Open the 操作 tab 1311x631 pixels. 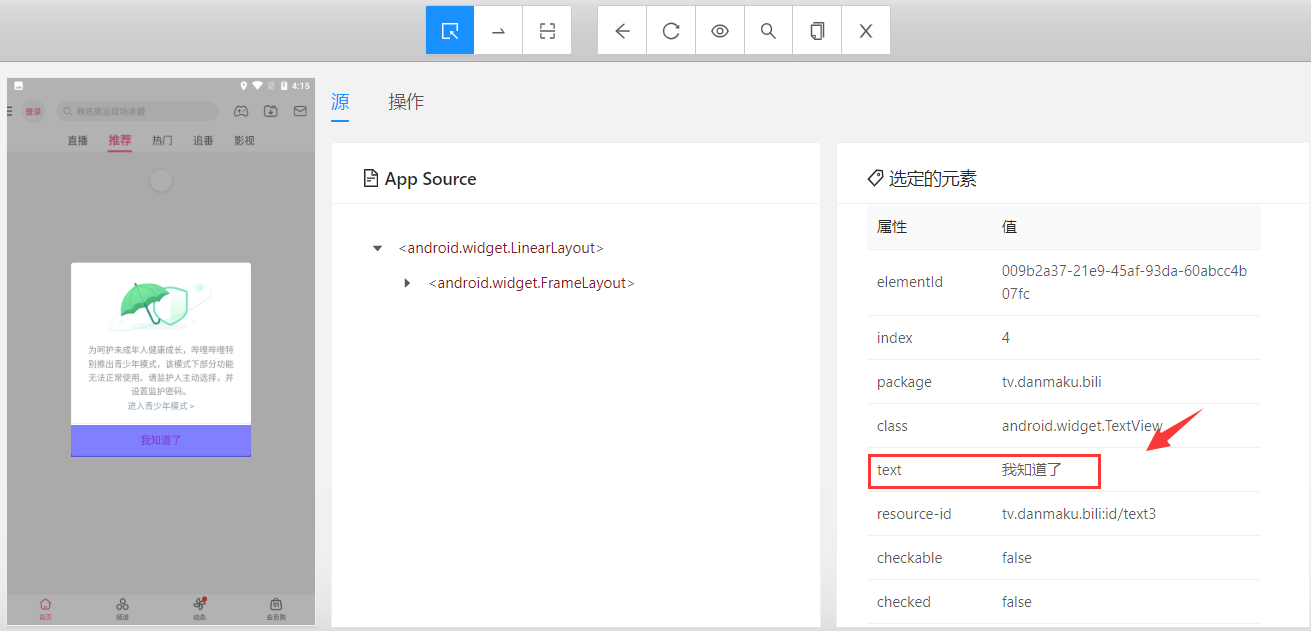click(x=406, y=102)
